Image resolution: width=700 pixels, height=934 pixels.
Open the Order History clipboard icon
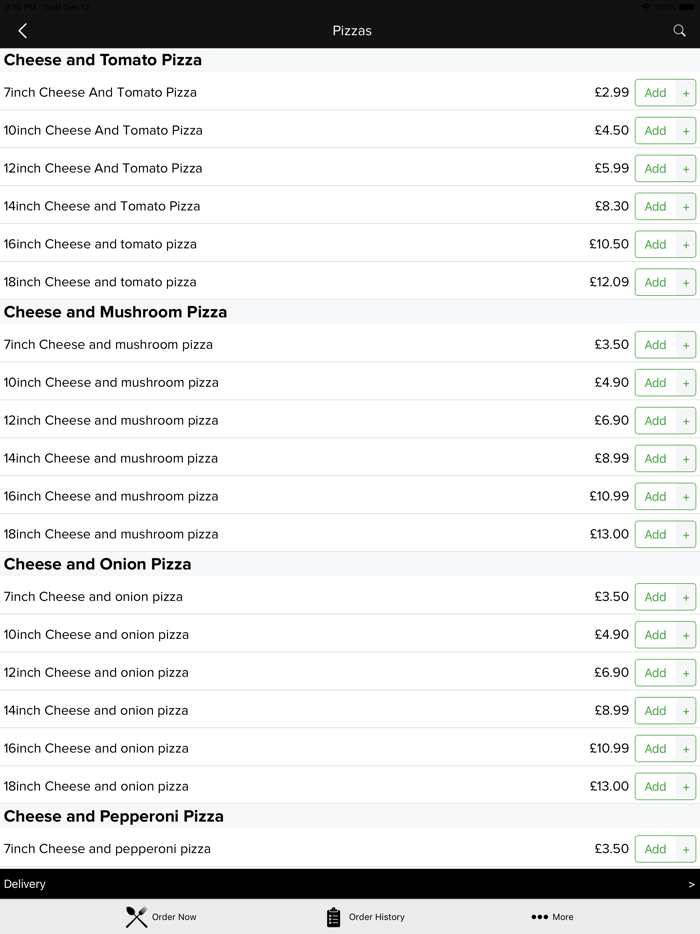[334, 917]
